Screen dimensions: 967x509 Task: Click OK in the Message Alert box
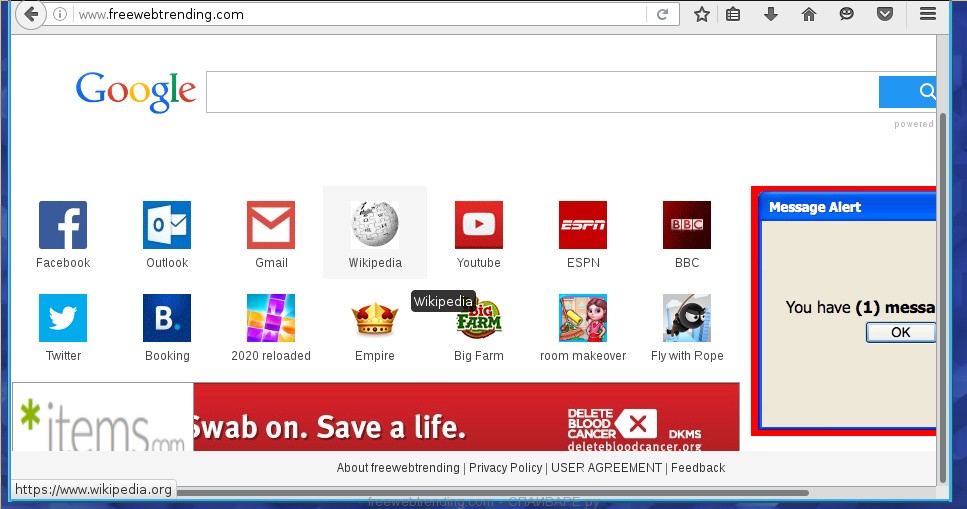tap(900, 333)
